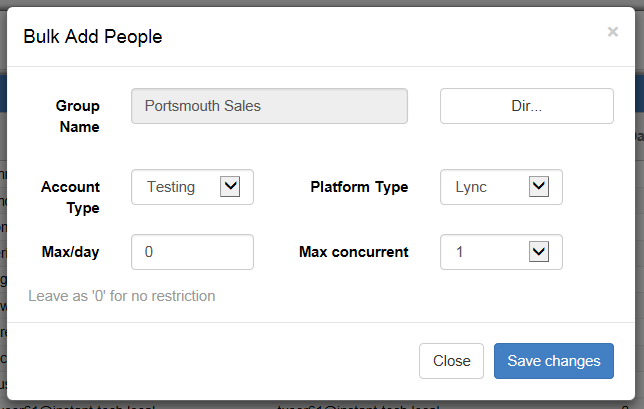The height and width of the screenshot is (409, 644).
Task: Click the Bulk Add People title
Action: click(x=93, y=37)
